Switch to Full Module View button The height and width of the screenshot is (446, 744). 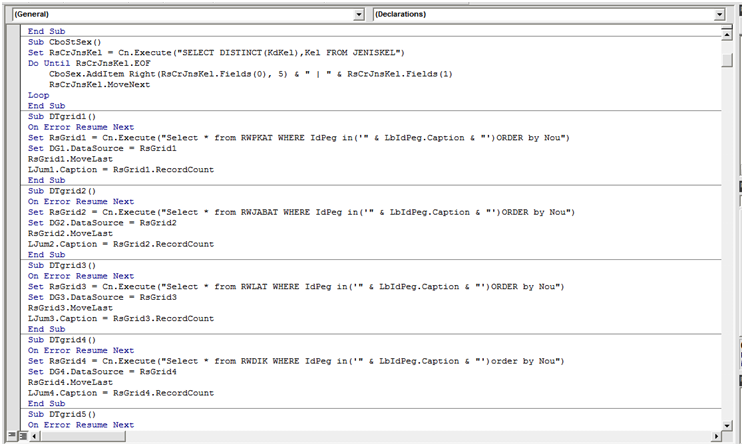click(x=22, y=435)
